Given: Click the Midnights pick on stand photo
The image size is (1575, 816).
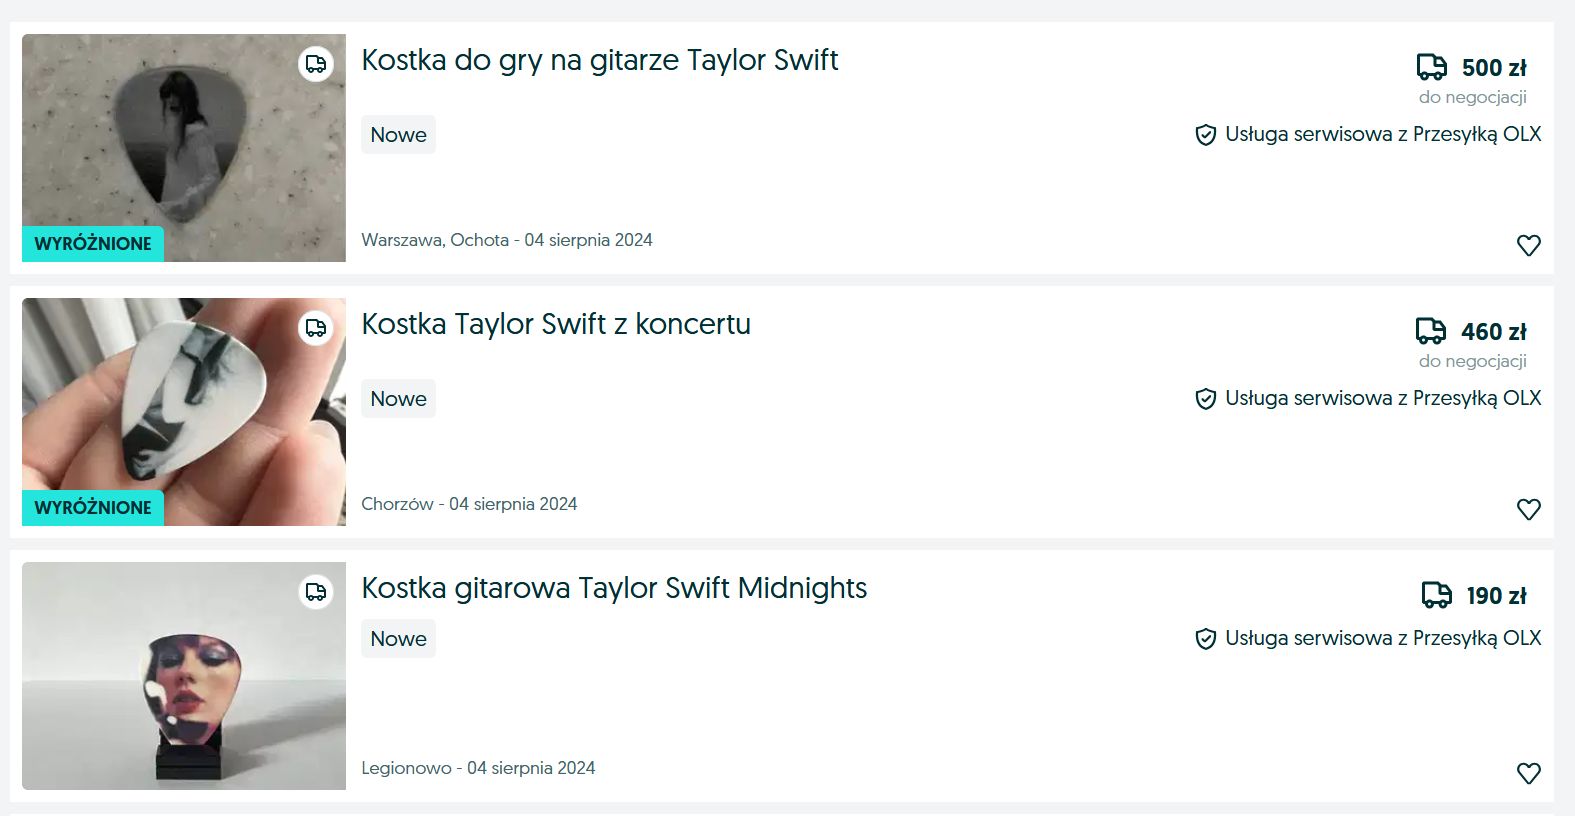Looking at the screenshot, I should pyautogui.click(x=184, y=676).
